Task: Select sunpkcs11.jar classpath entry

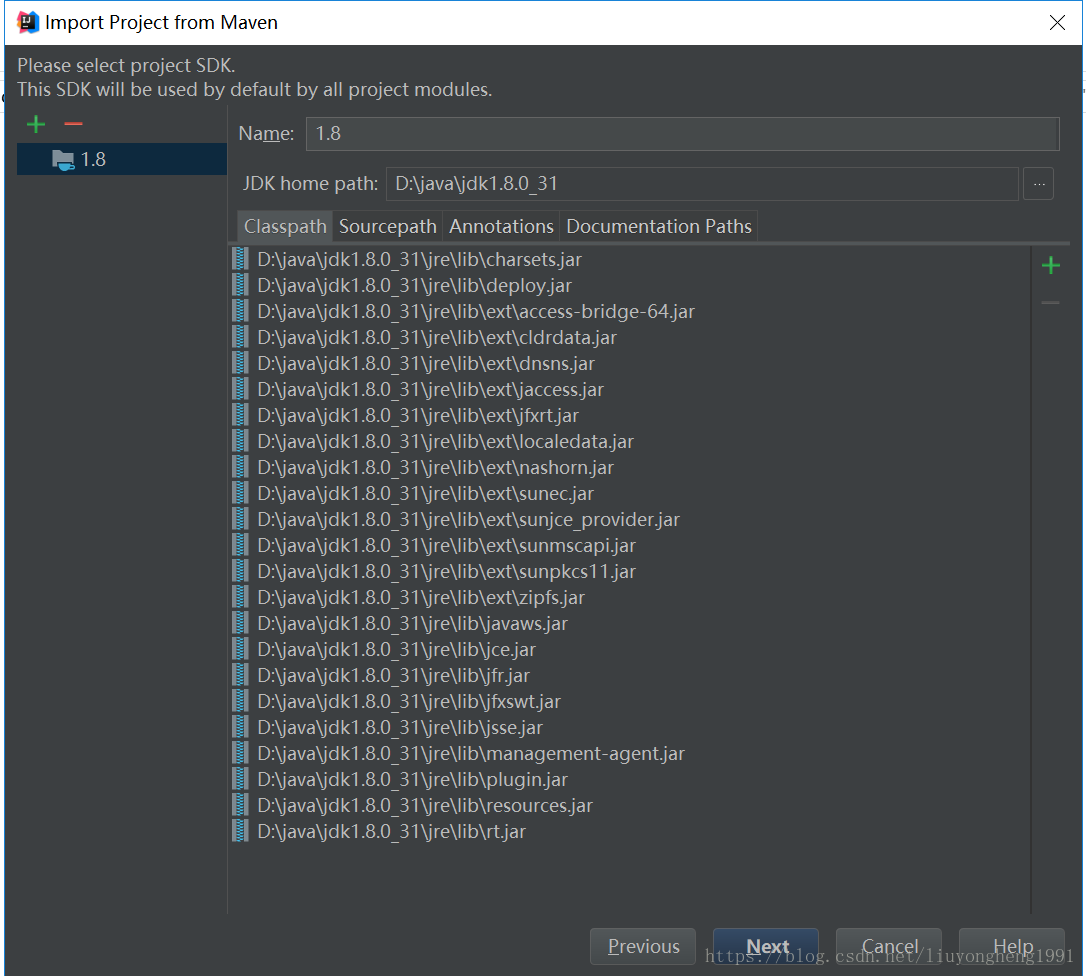Action: click(x=630, y=571)
